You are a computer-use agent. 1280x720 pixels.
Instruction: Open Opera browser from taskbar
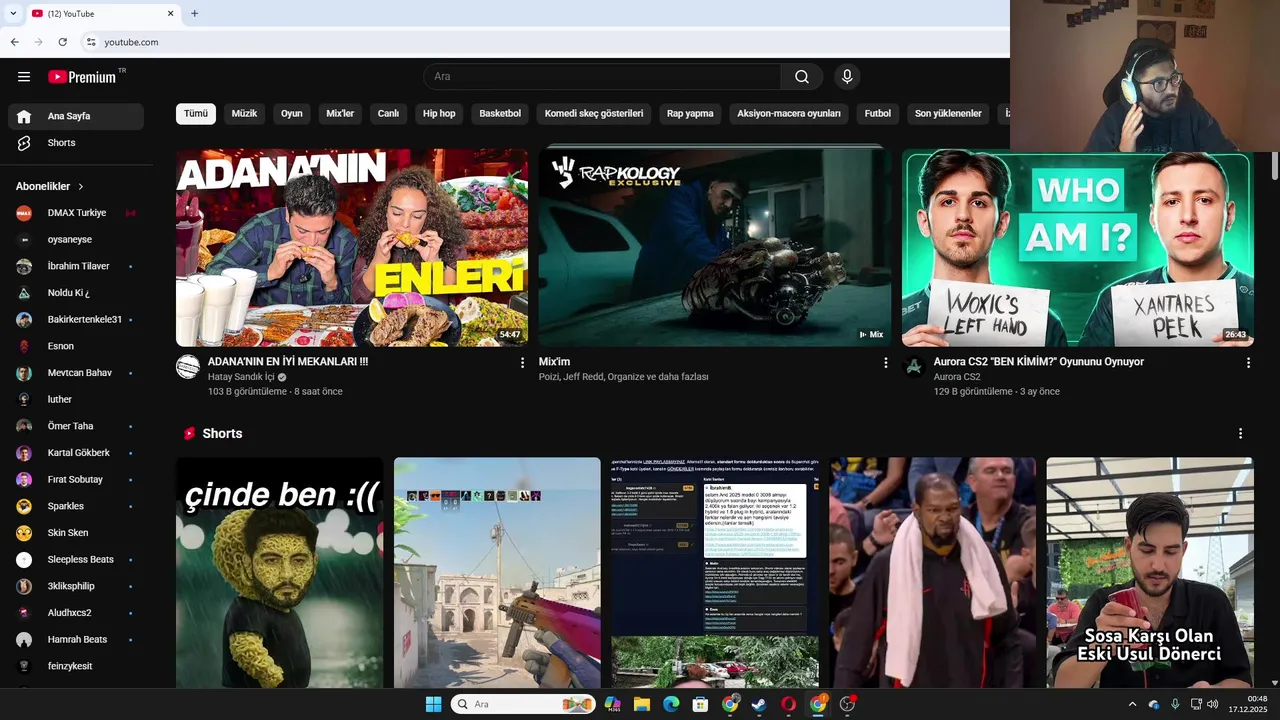[x=789, y=704]
